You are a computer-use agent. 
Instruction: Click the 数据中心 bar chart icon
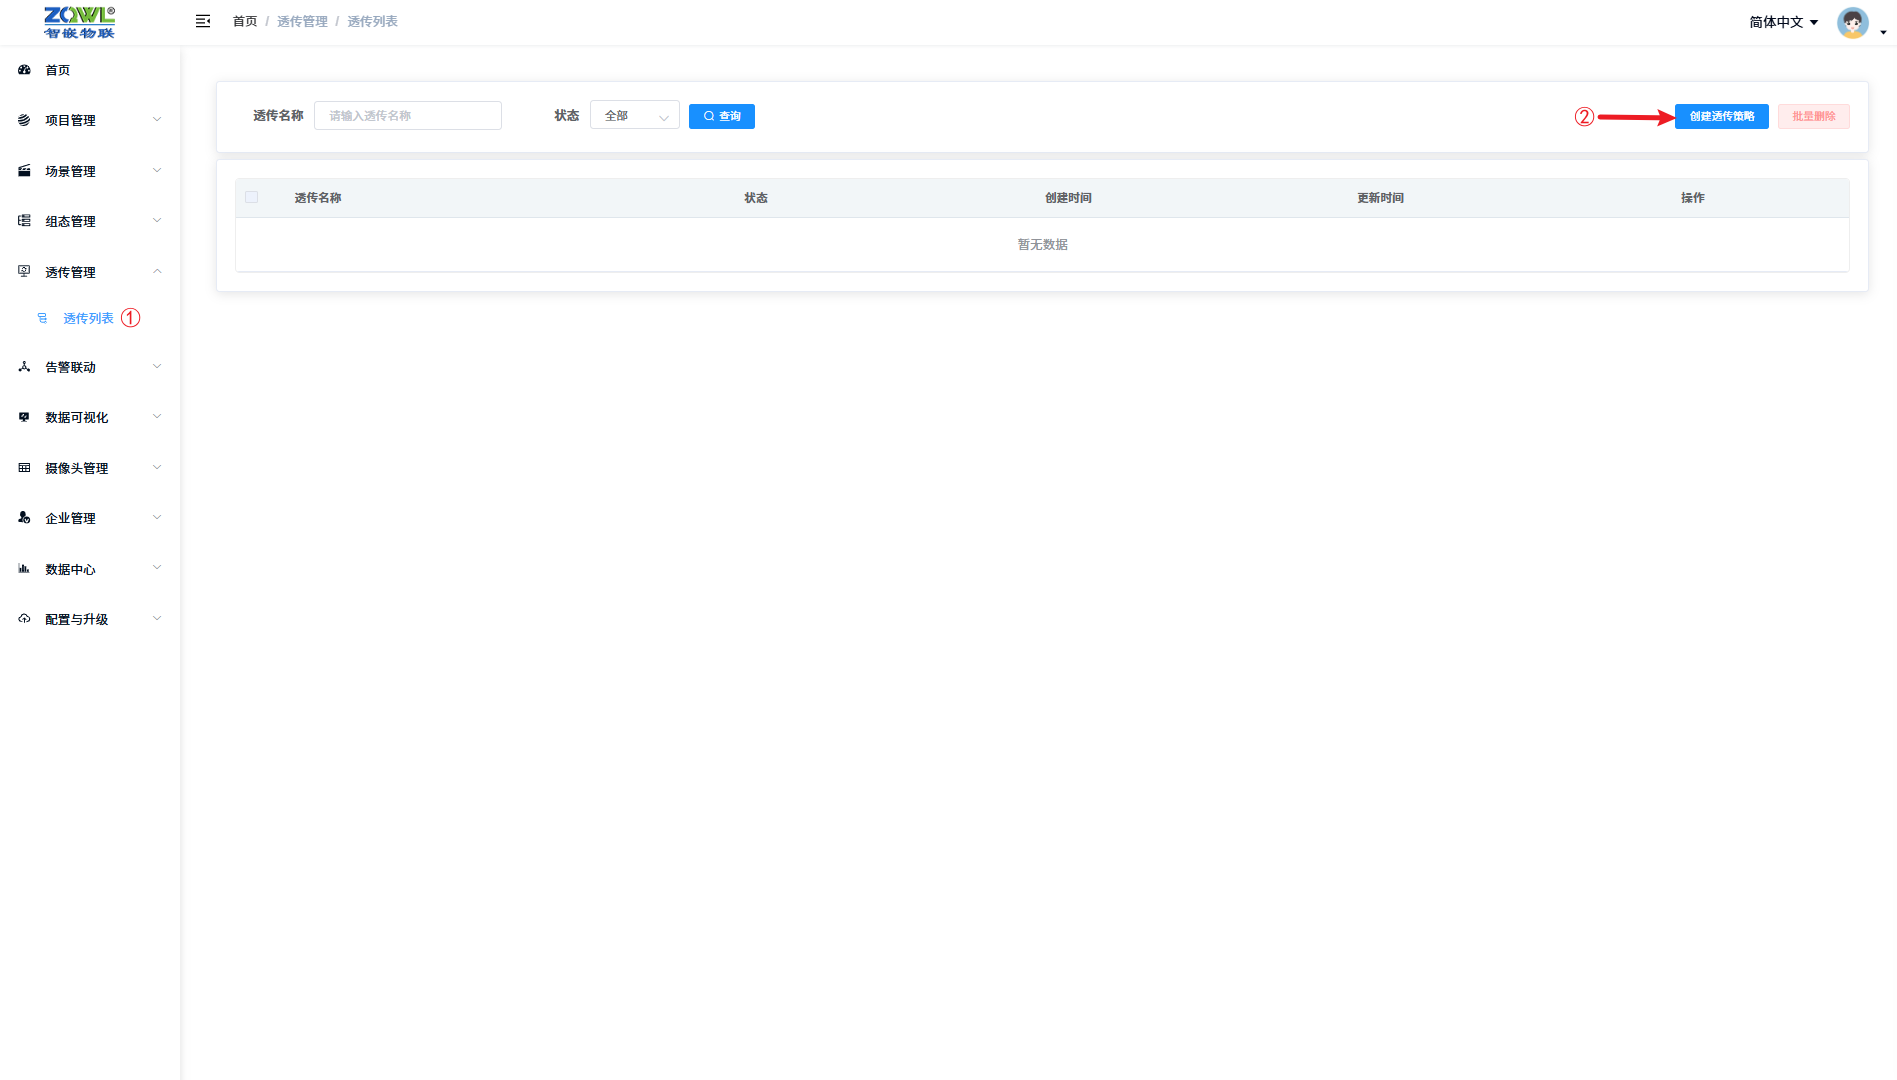coord(24,569)
